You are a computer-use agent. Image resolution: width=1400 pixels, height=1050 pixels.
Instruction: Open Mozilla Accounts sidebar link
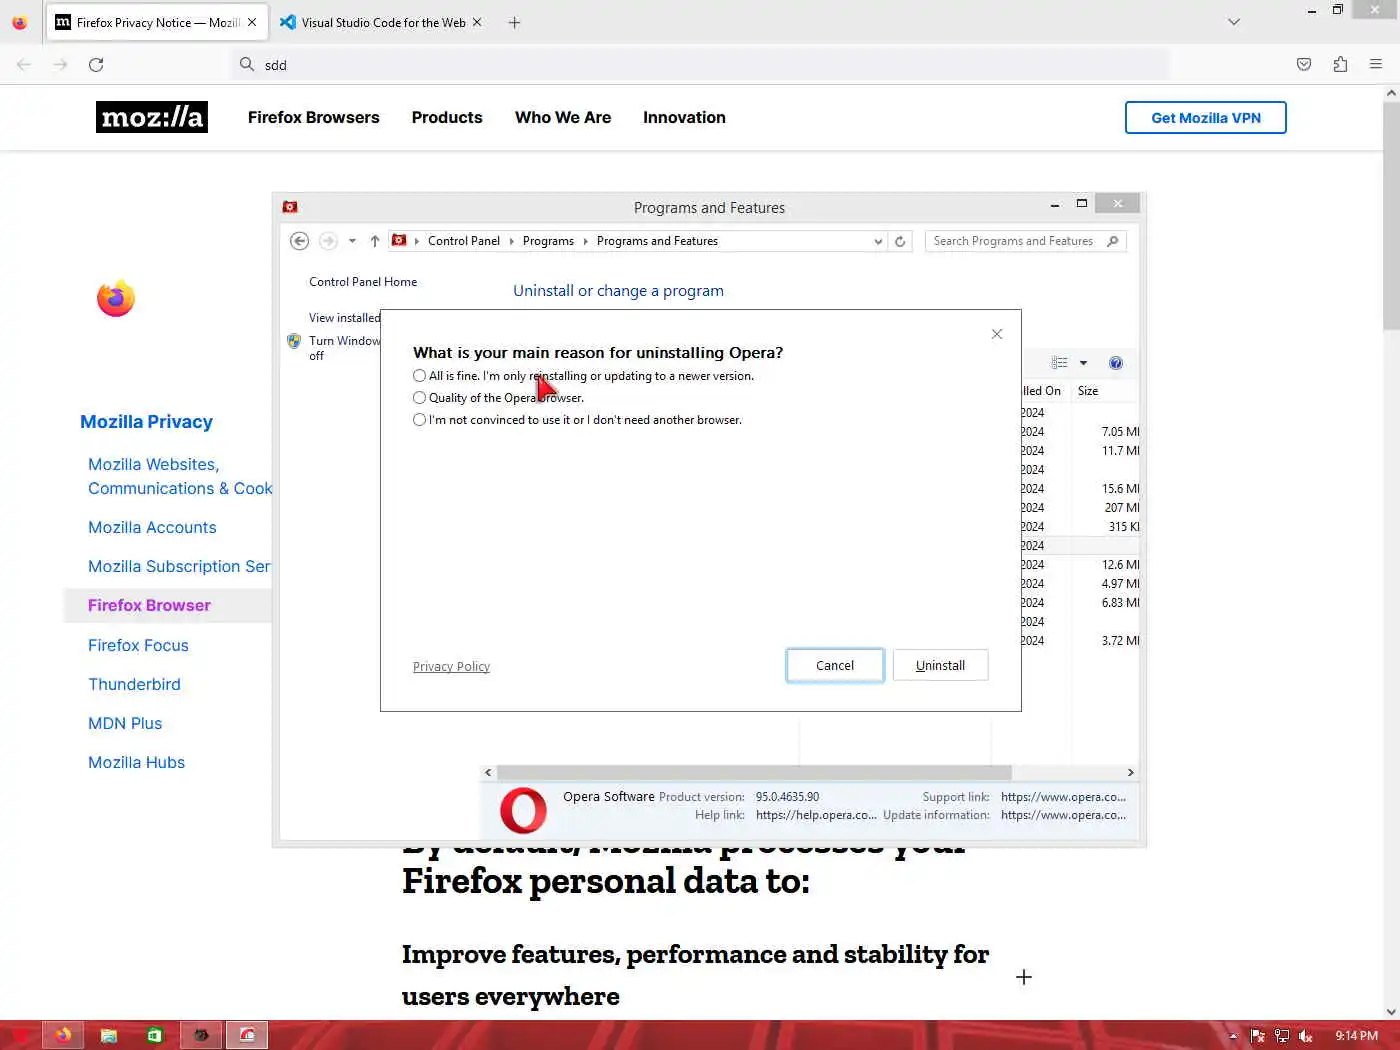152,527
